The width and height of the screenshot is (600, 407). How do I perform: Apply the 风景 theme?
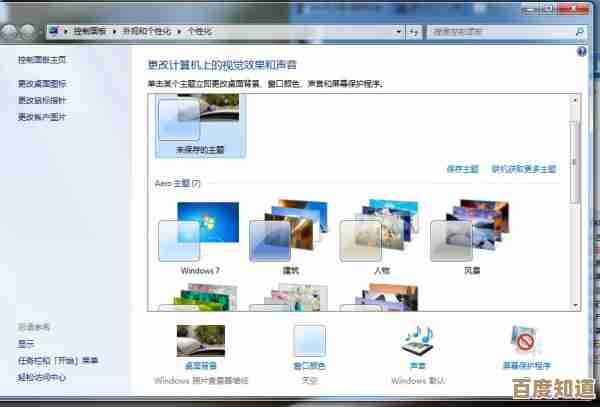471,238
